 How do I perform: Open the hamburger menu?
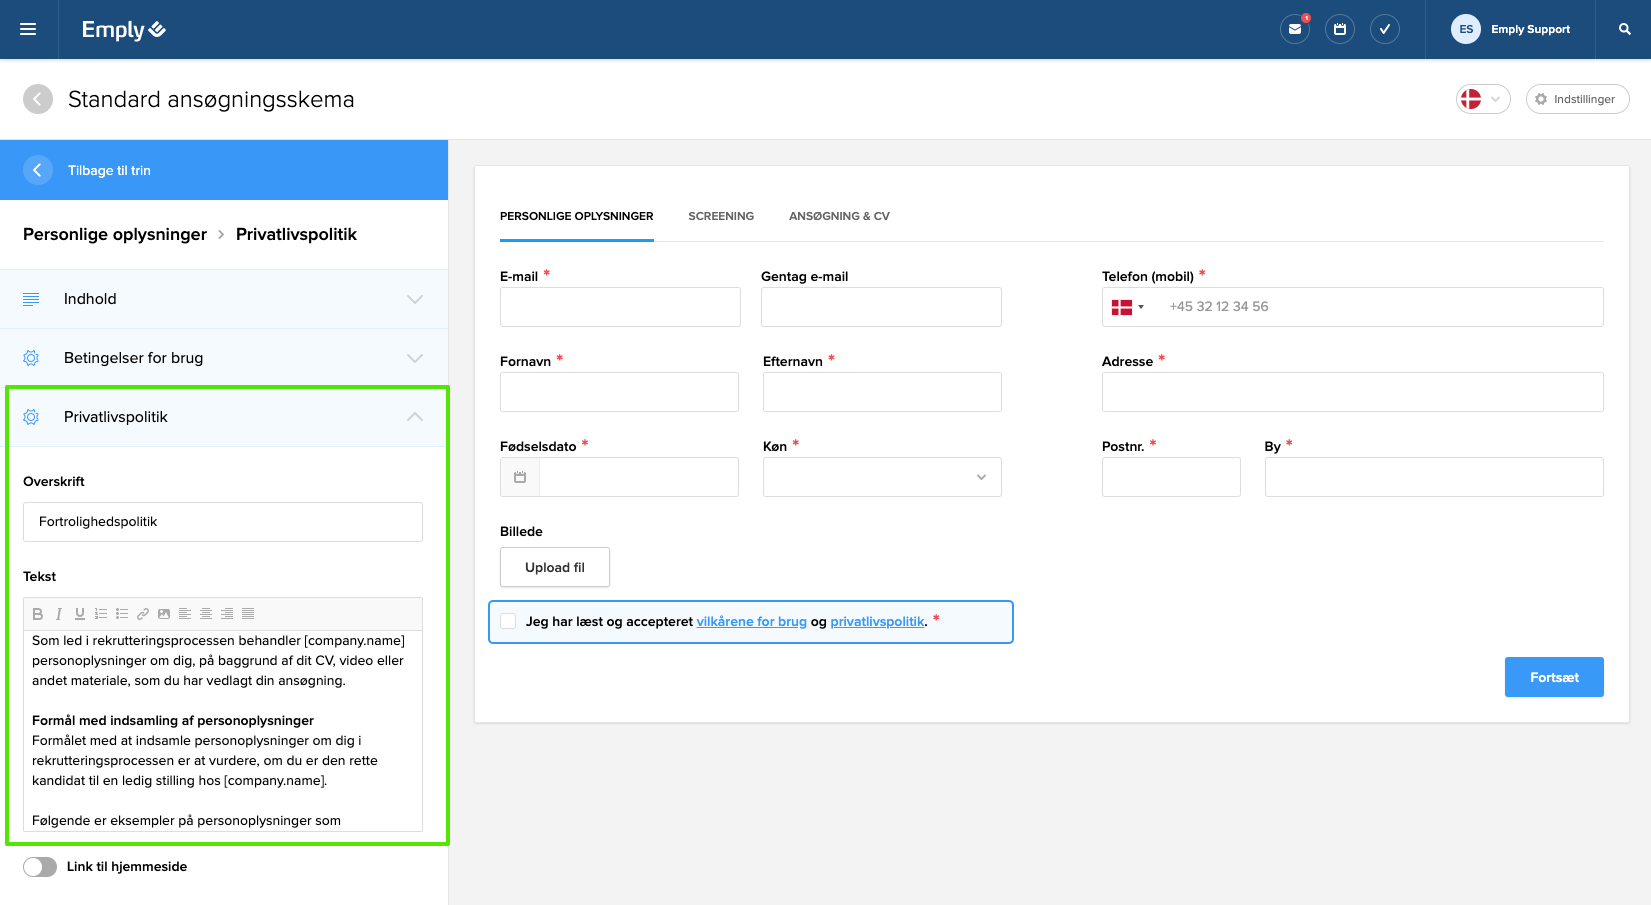coord(28,29)
